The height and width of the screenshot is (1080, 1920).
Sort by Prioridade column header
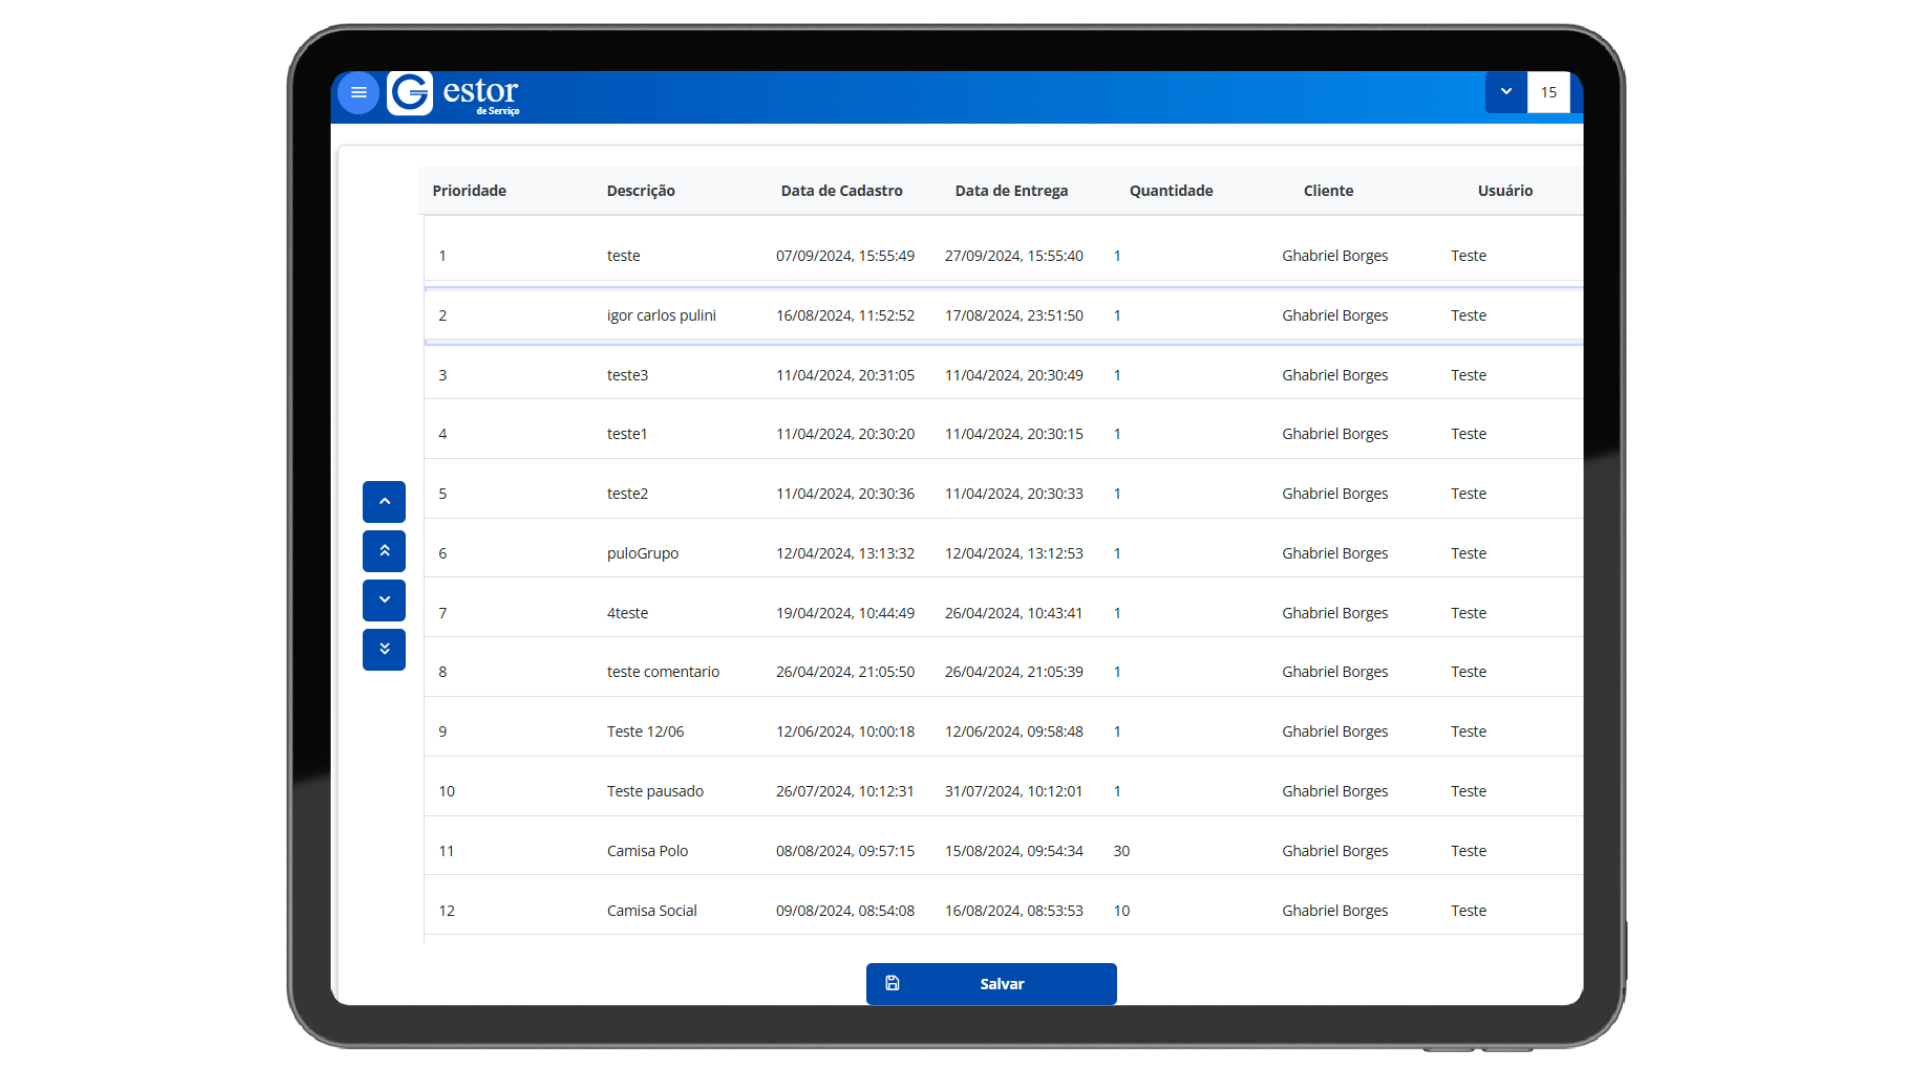[x=469, y=190]
